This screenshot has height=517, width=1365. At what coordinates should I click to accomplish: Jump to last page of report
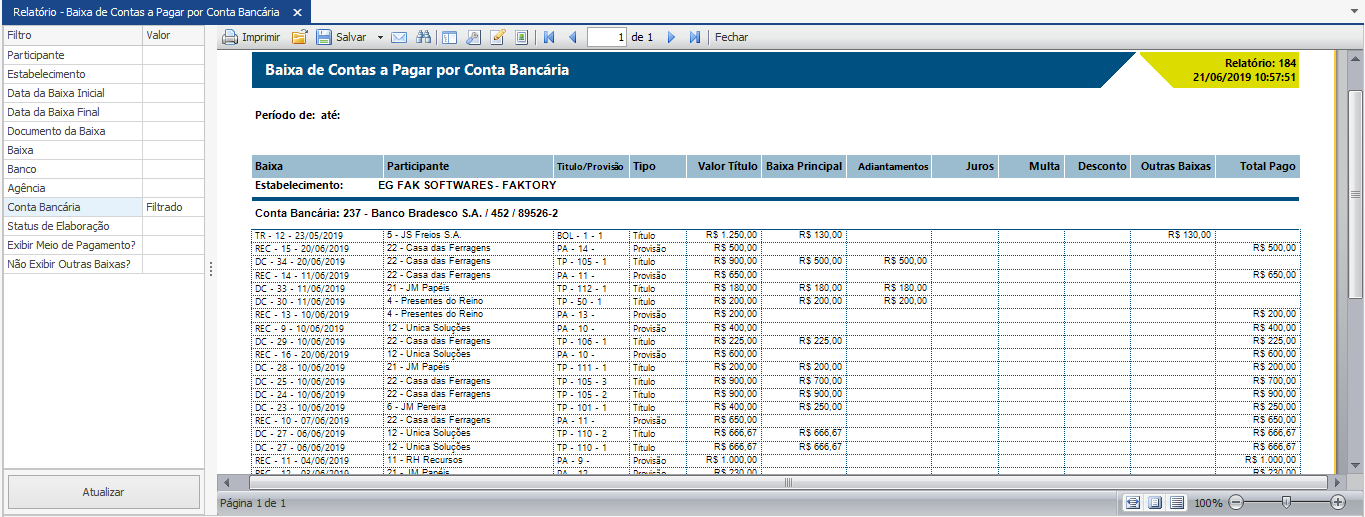tap(695, 37)
